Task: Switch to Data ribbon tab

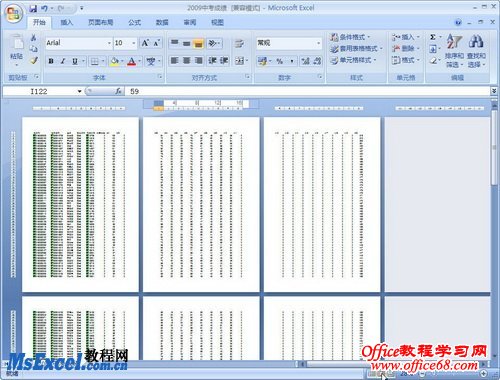Action: click(162, 22)
